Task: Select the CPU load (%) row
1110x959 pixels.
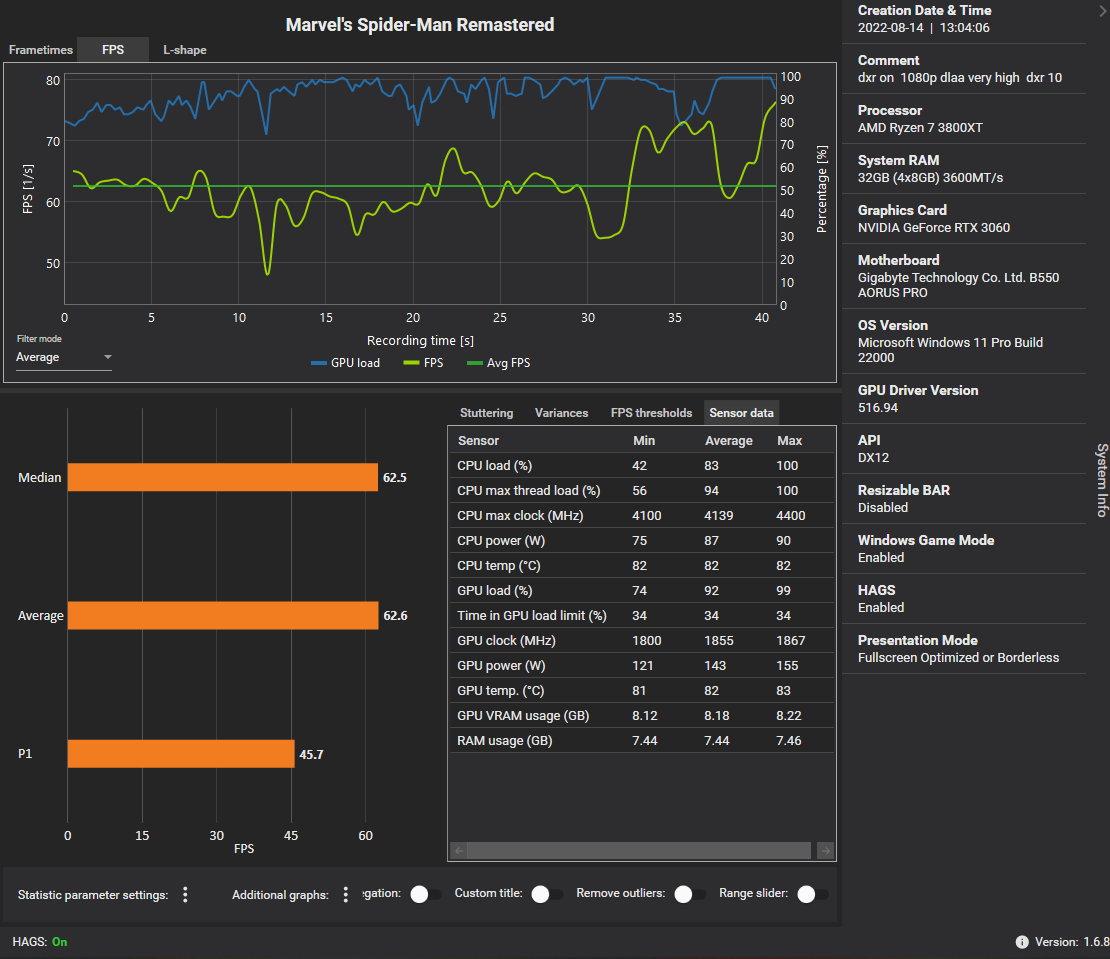Action: [641, 466]
